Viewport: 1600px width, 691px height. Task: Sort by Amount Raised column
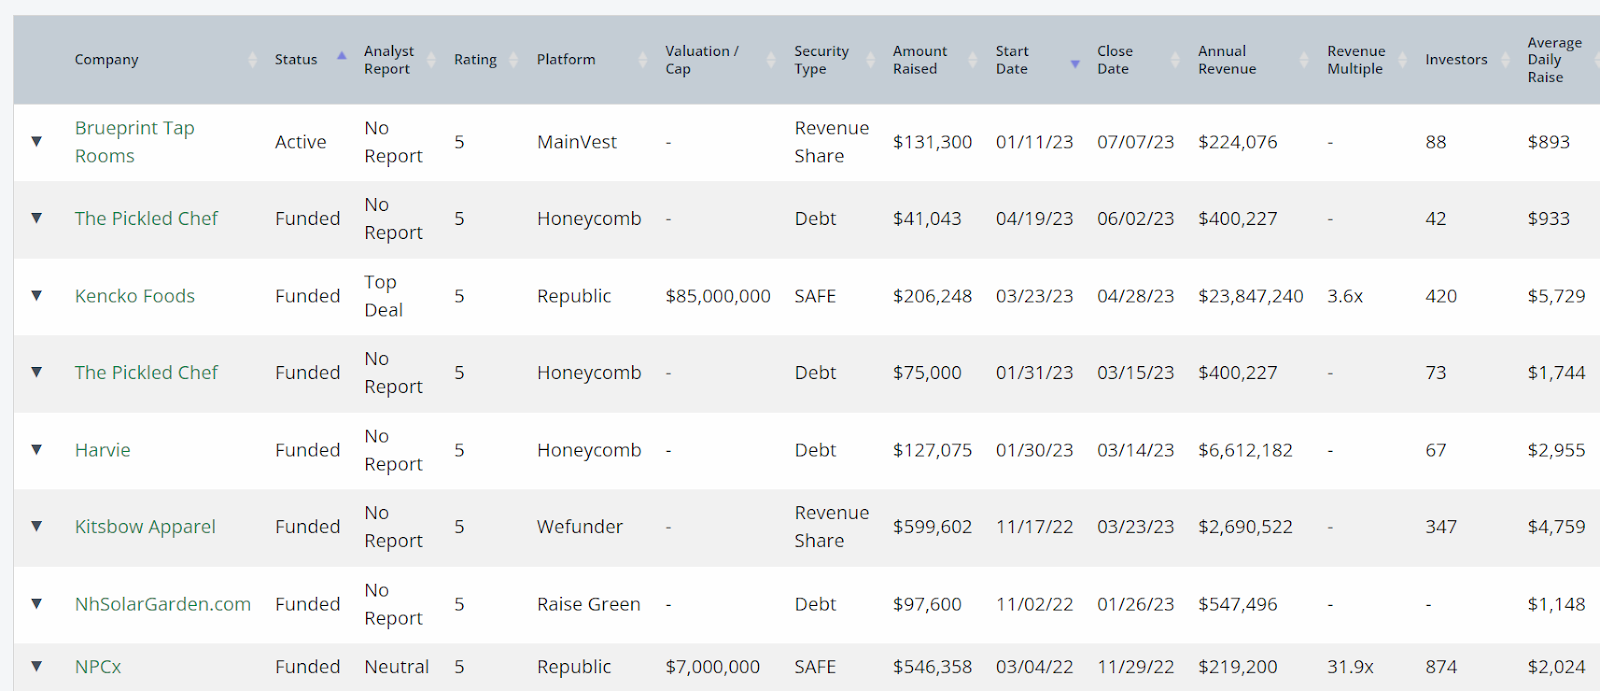[x=920, y=60]
